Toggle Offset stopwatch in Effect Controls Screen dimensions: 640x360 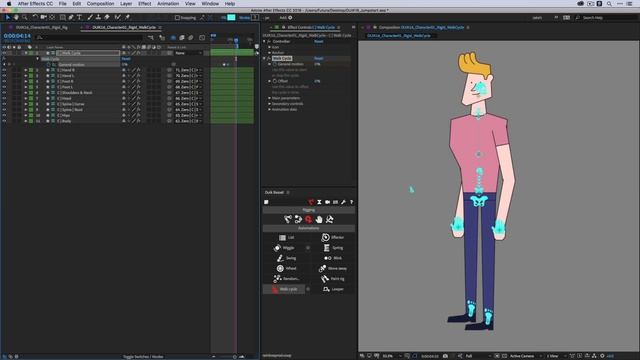[275, 81]
